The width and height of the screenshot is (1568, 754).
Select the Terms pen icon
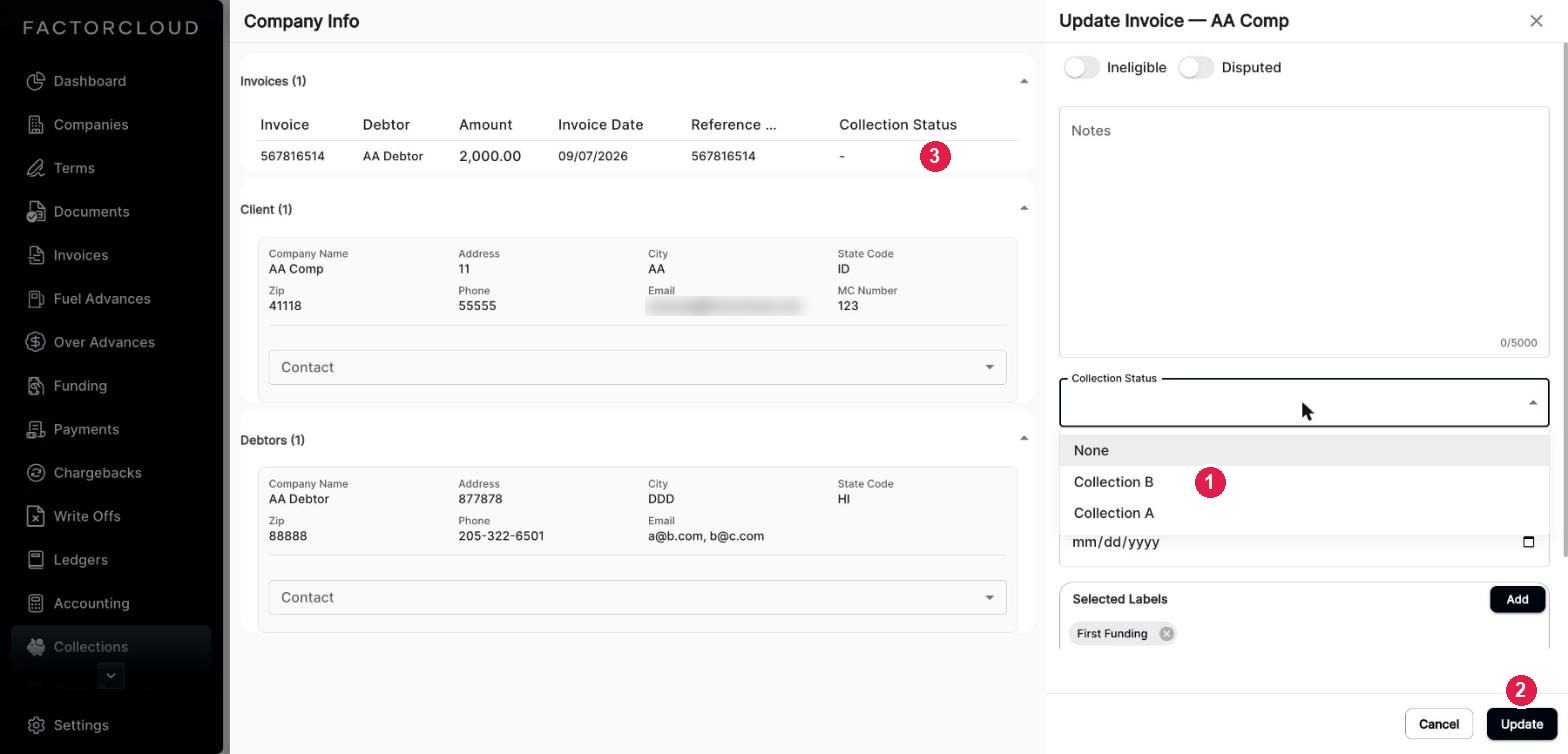tap(36, 168)
